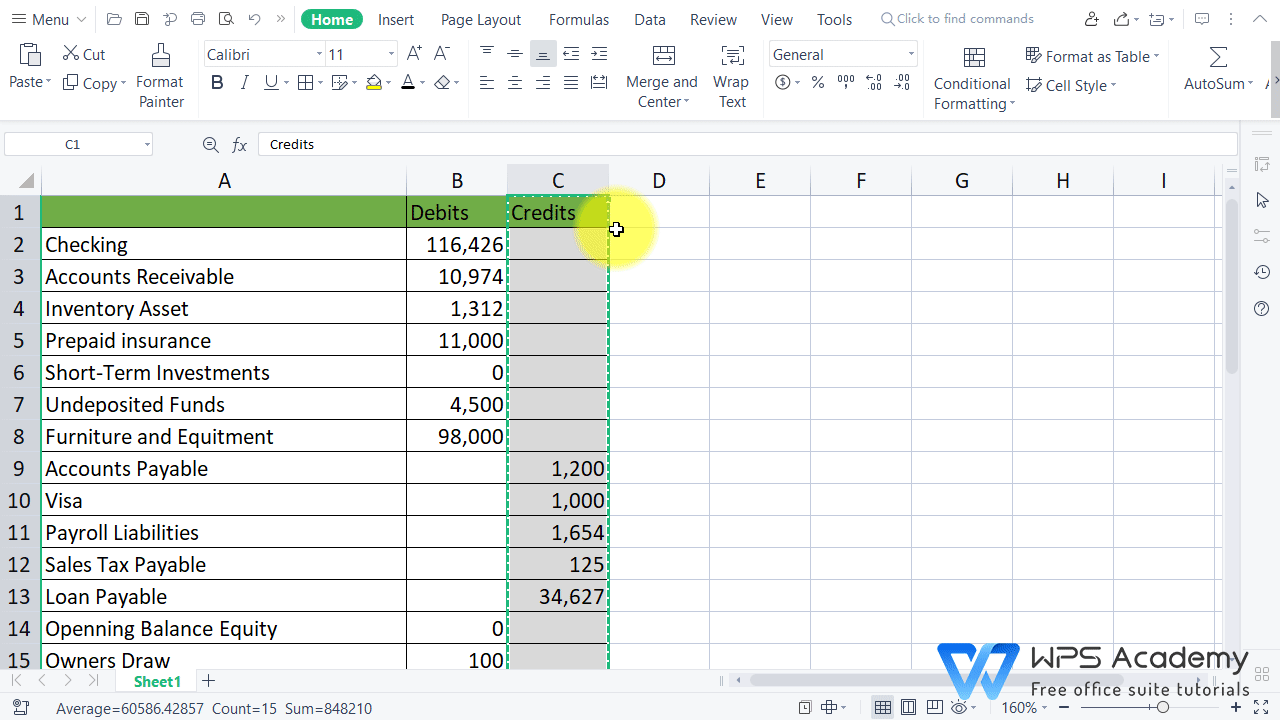
Task: Click the Undo arrow icon
Action: tap(254, 19)
